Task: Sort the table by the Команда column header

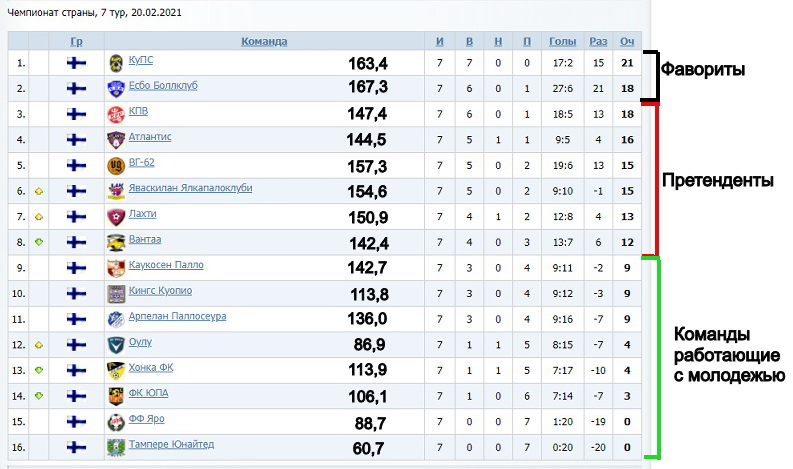Action: tap(264, 41)
